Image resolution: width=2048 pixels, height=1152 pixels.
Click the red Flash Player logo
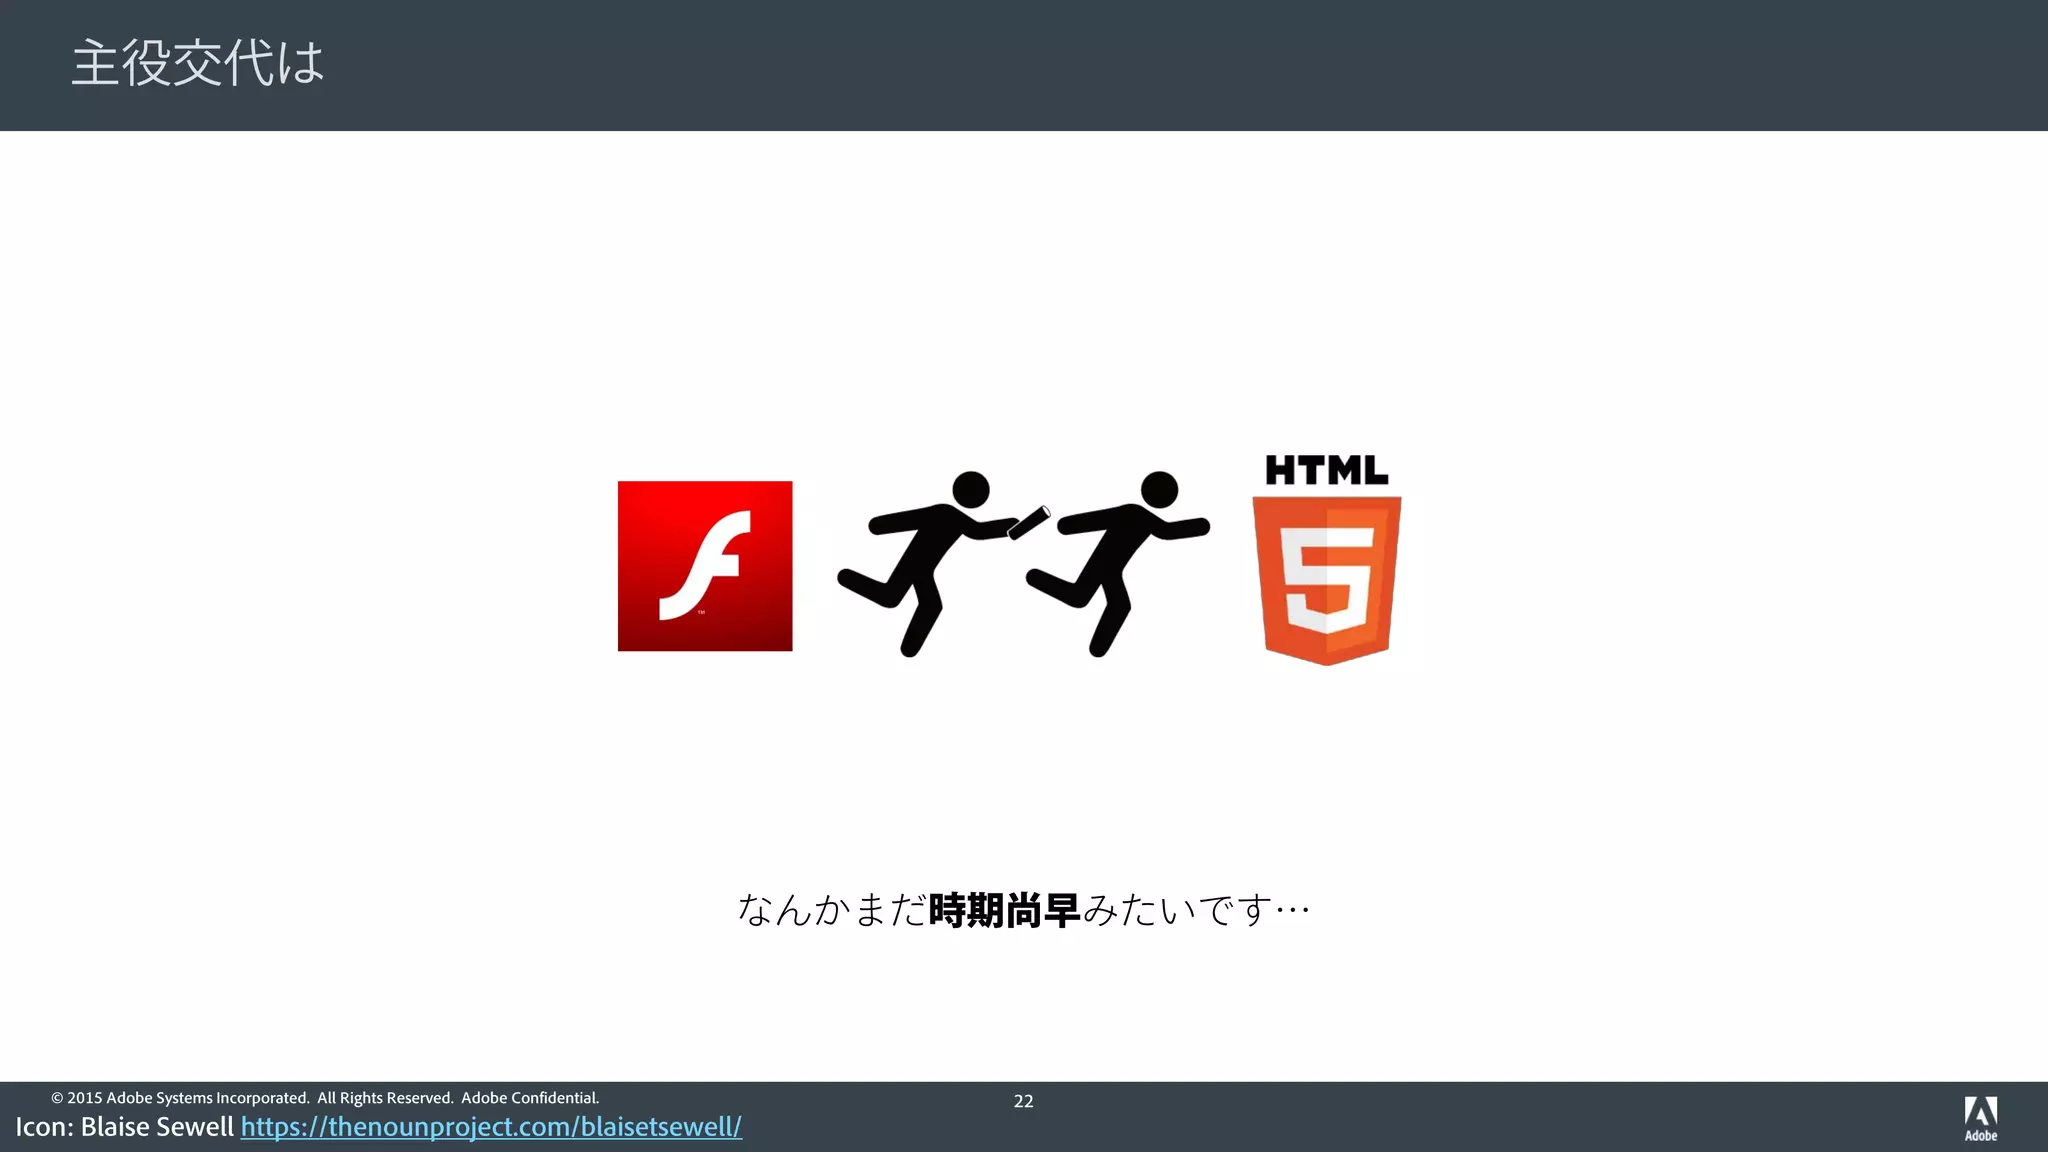[x=705, y=566]
